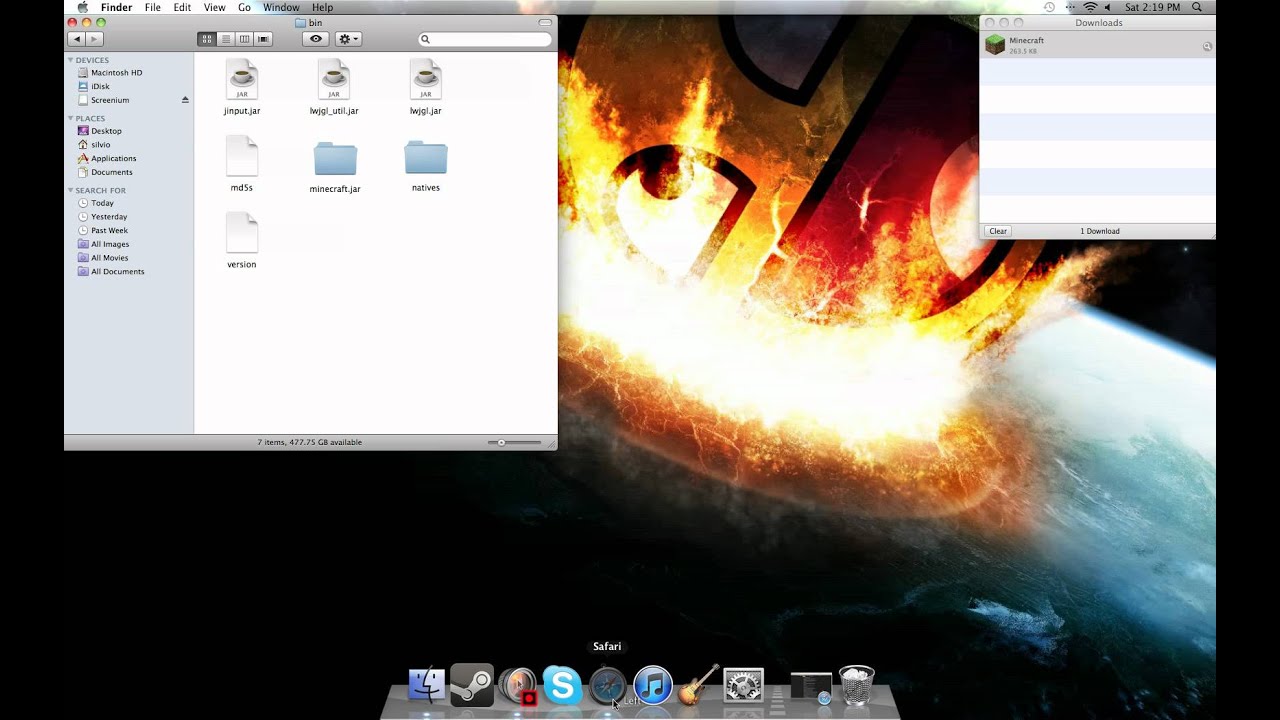Launch iTunes from the Dock
The image size is (1280, 720).
point(653,686)
